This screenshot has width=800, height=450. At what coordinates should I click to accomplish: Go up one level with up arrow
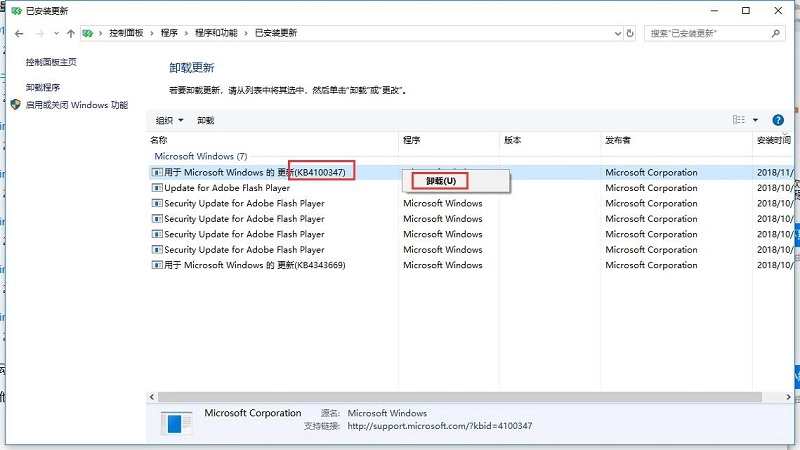point(70,34)
